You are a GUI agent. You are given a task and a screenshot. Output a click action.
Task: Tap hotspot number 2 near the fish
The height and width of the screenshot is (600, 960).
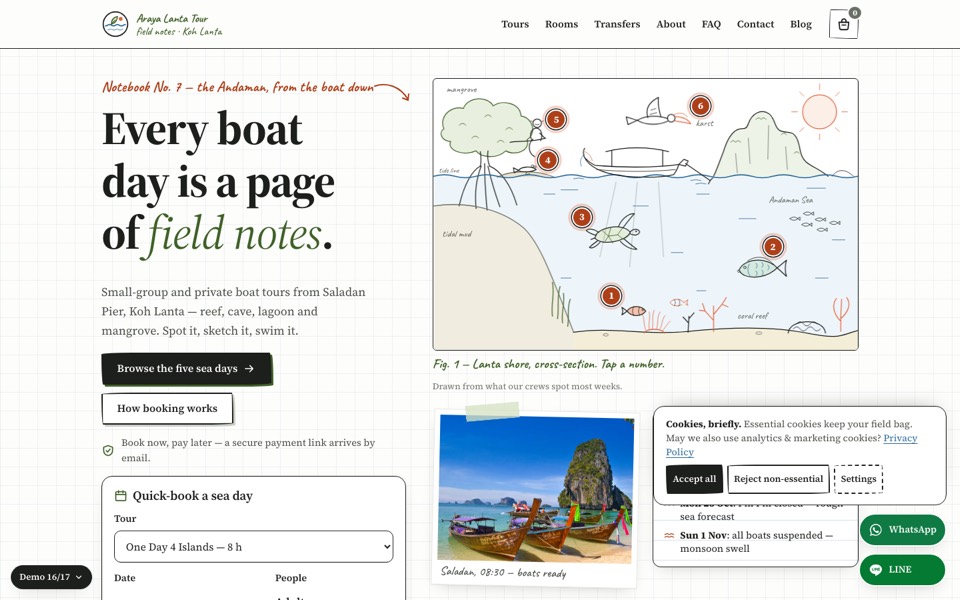pyautogui.click(x=773, y=247)
